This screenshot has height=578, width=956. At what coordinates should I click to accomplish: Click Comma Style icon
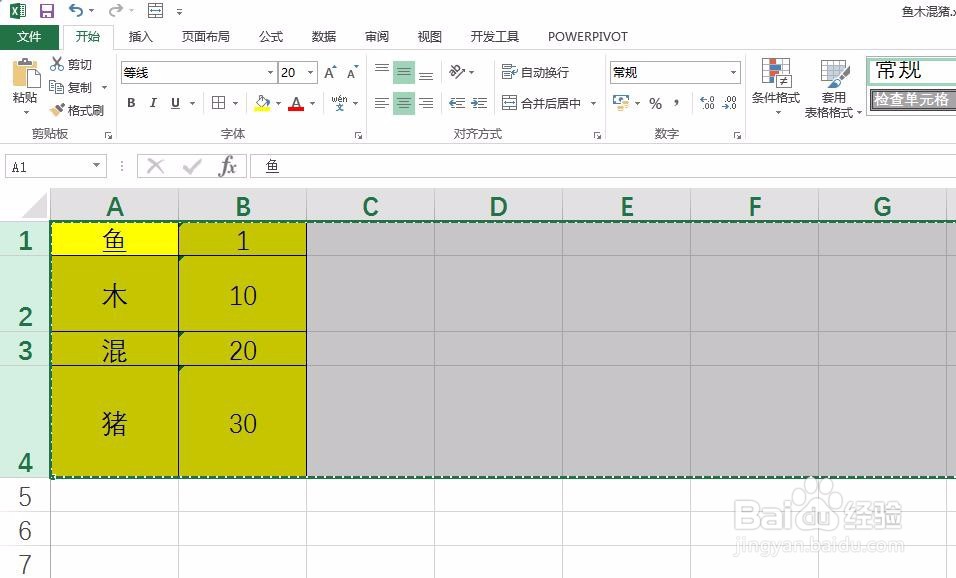click(677, 103)
